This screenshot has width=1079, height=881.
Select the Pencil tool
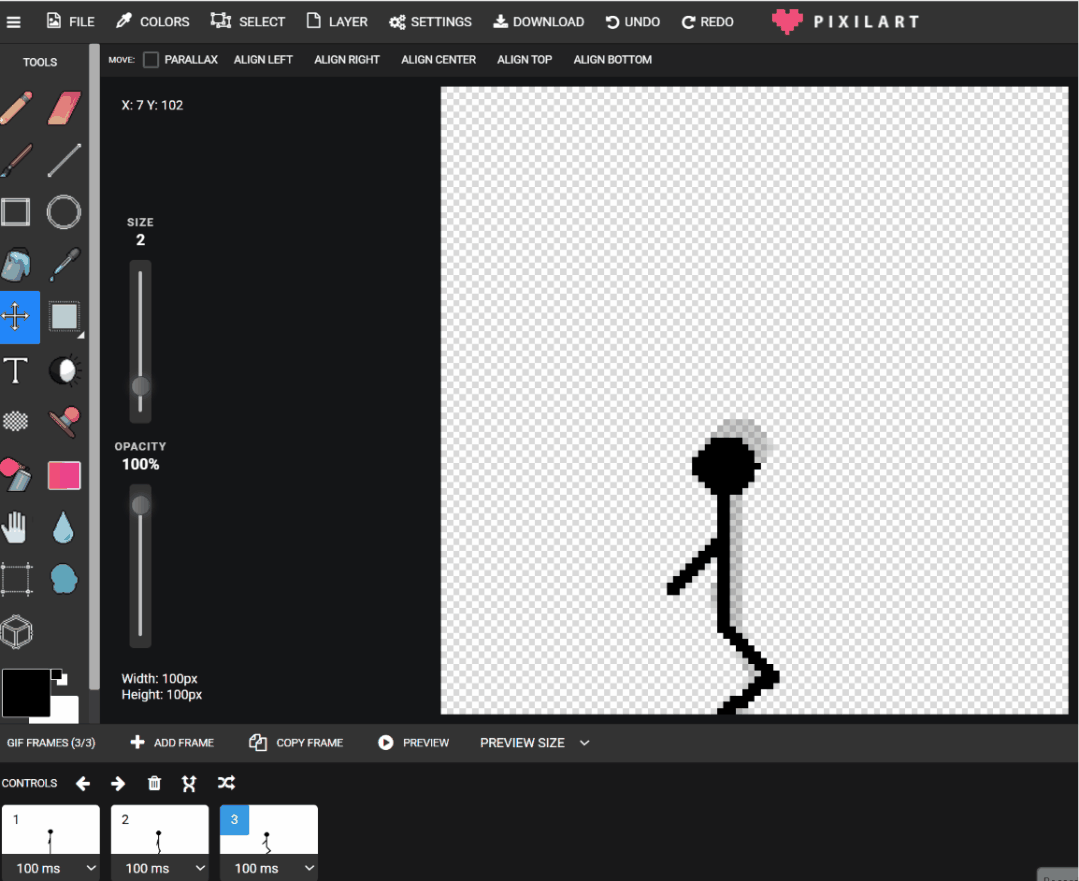coord(17,108)
